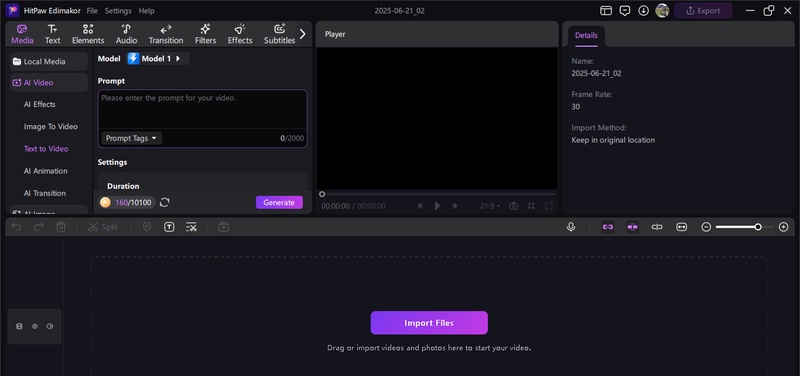
Task: Switch to the Details tab
Action: [586, 35]
